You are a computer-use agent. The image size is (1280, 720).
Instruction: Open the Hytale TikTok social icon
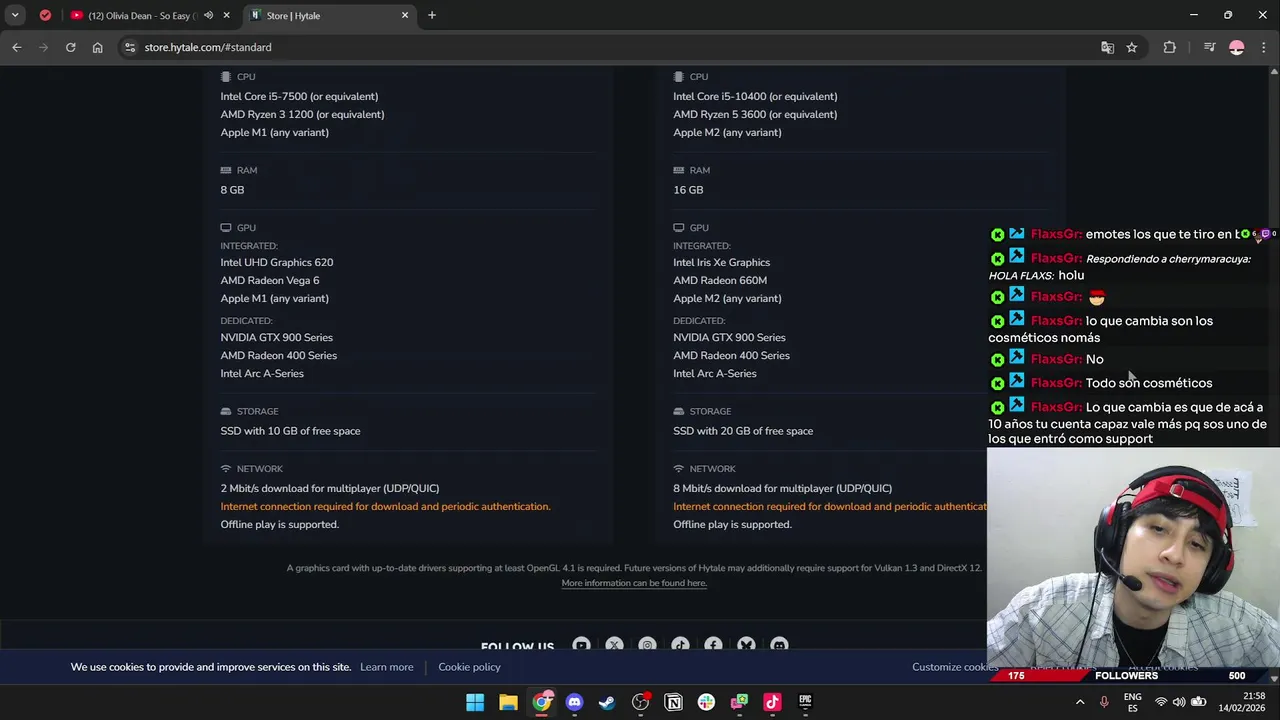pos(680,645)
